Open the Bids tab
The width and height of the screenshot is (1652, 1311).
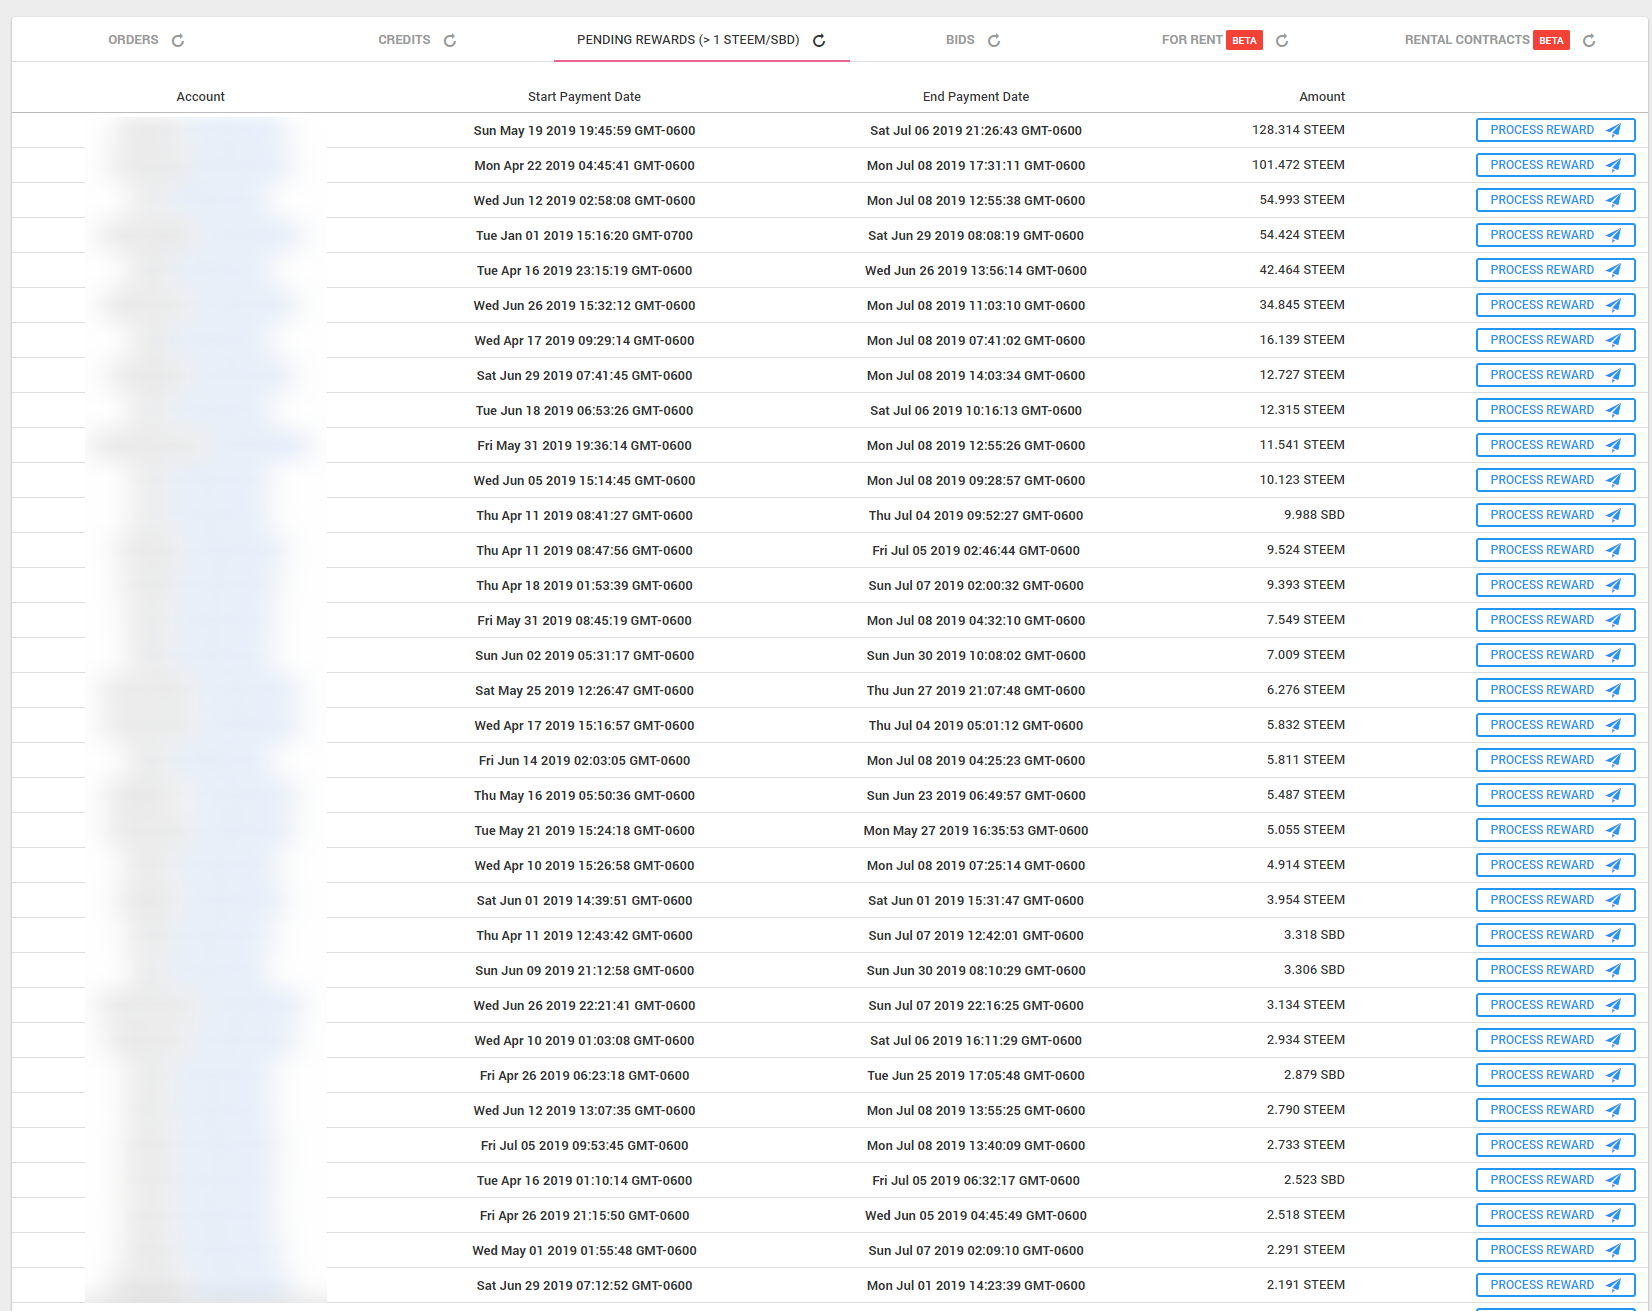pos(959,40)
